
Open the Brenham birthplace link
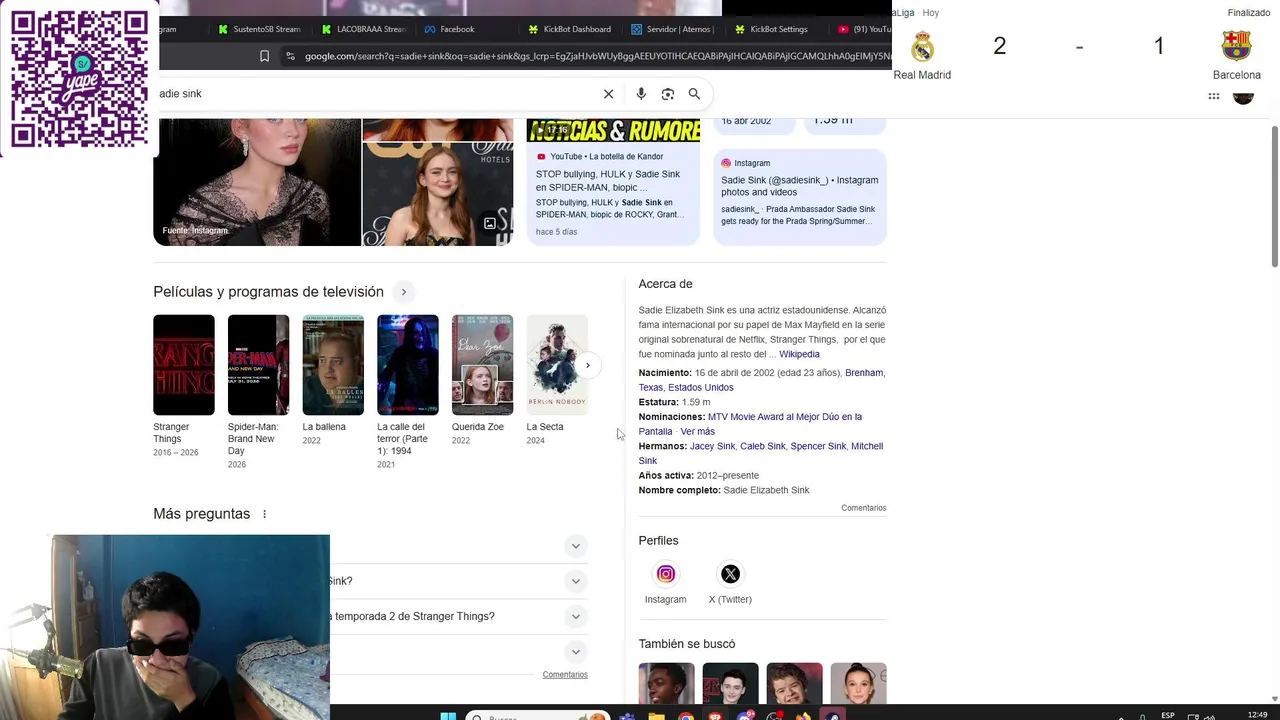coord(864,373)
